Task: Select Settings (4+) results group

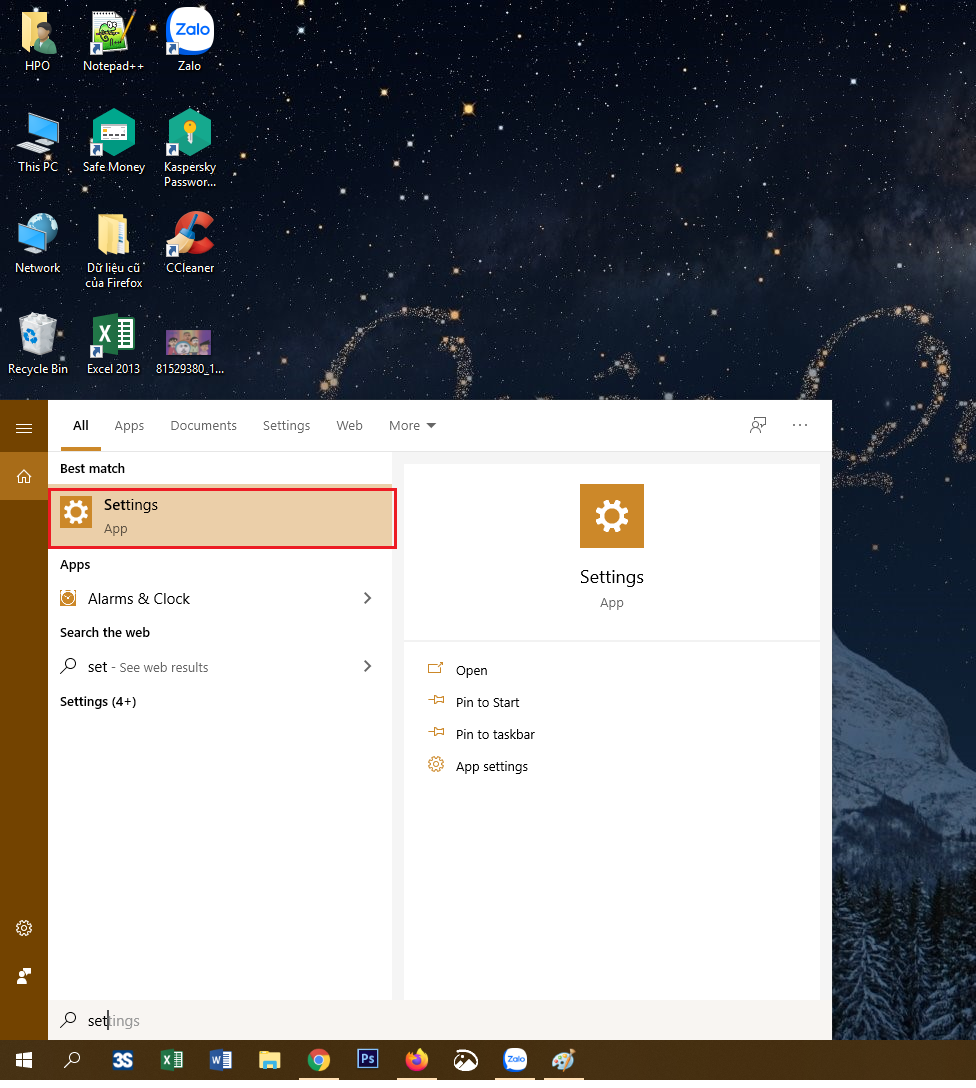Action: (98, 701)
